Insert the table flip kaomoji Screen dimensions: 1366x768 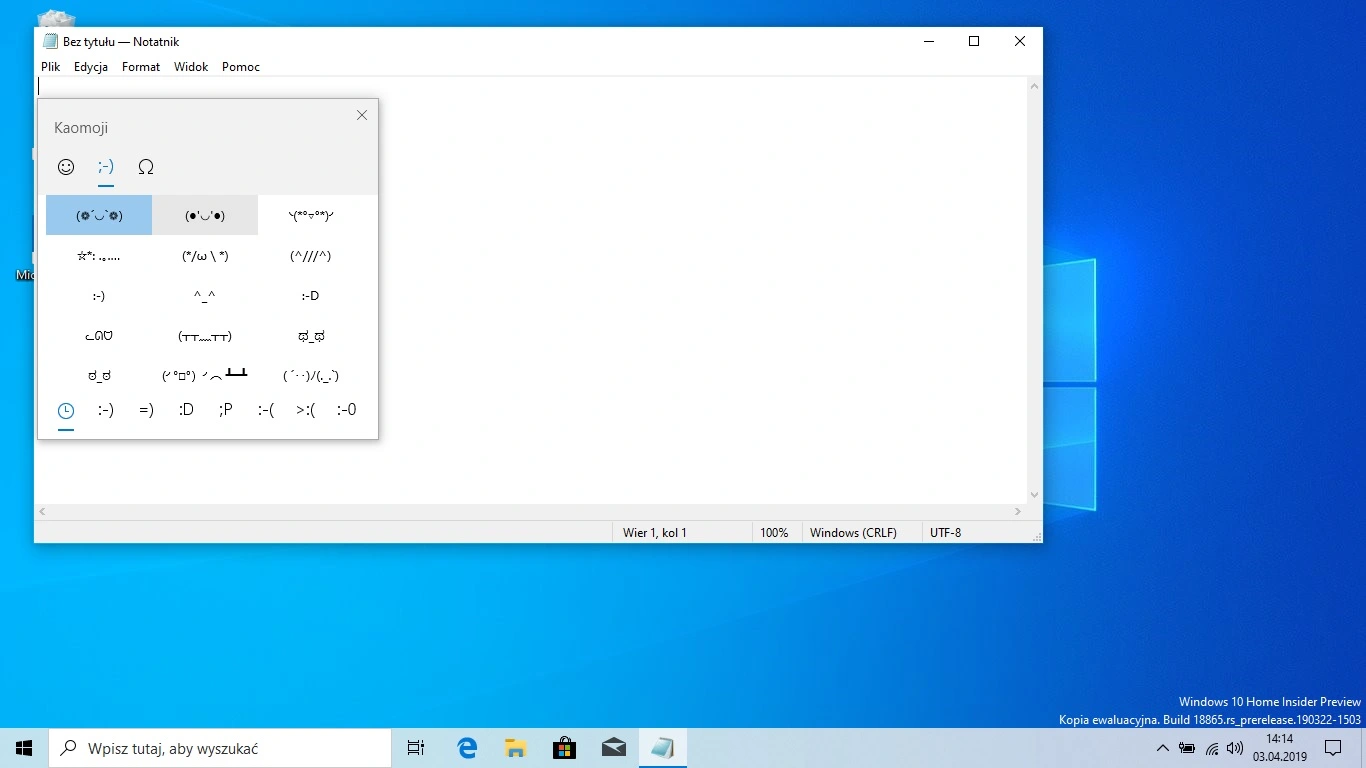(205, 376)
